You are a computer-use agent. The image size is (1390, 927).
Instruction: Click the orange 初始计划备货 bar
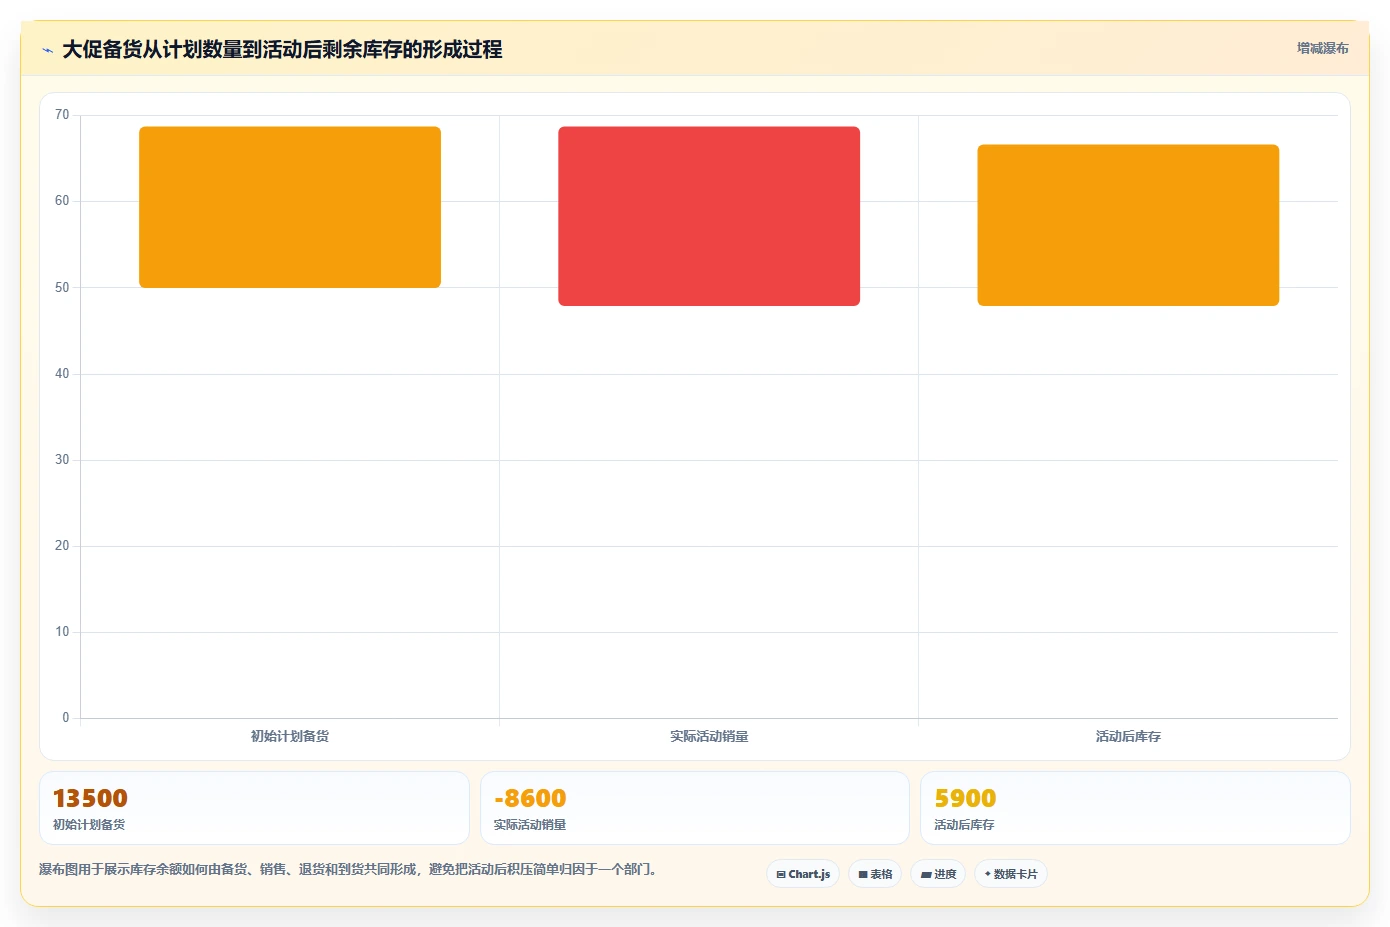click(x=290, y=207)
